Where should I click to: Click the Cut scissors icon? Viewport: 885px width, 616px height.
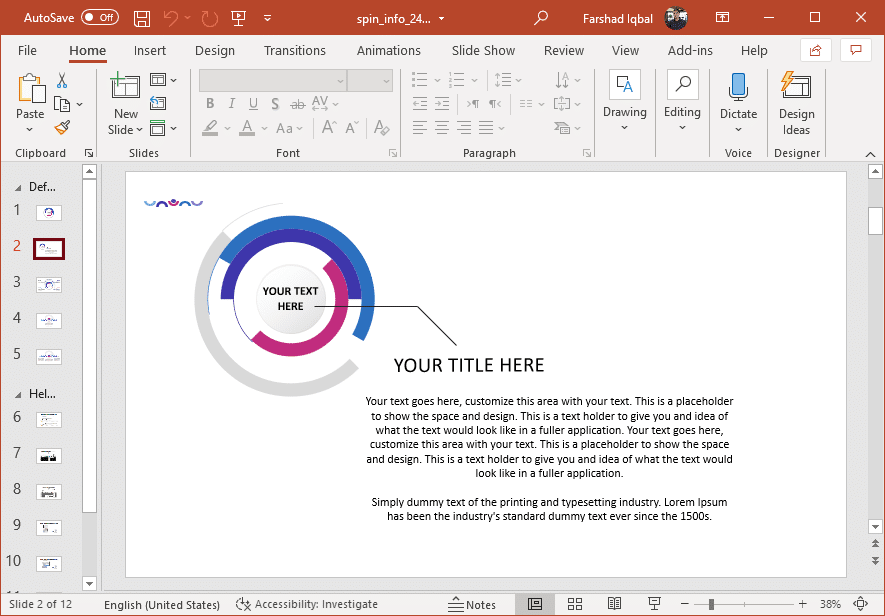coord(62,81)
